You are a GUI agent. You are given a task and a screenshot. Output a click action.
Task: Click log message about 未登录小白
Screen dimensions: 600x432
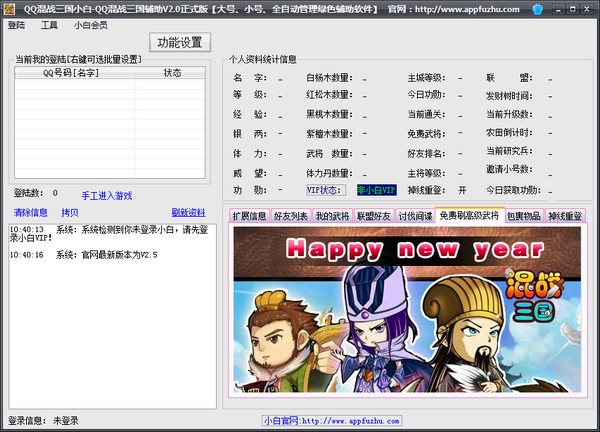point(109,233)
